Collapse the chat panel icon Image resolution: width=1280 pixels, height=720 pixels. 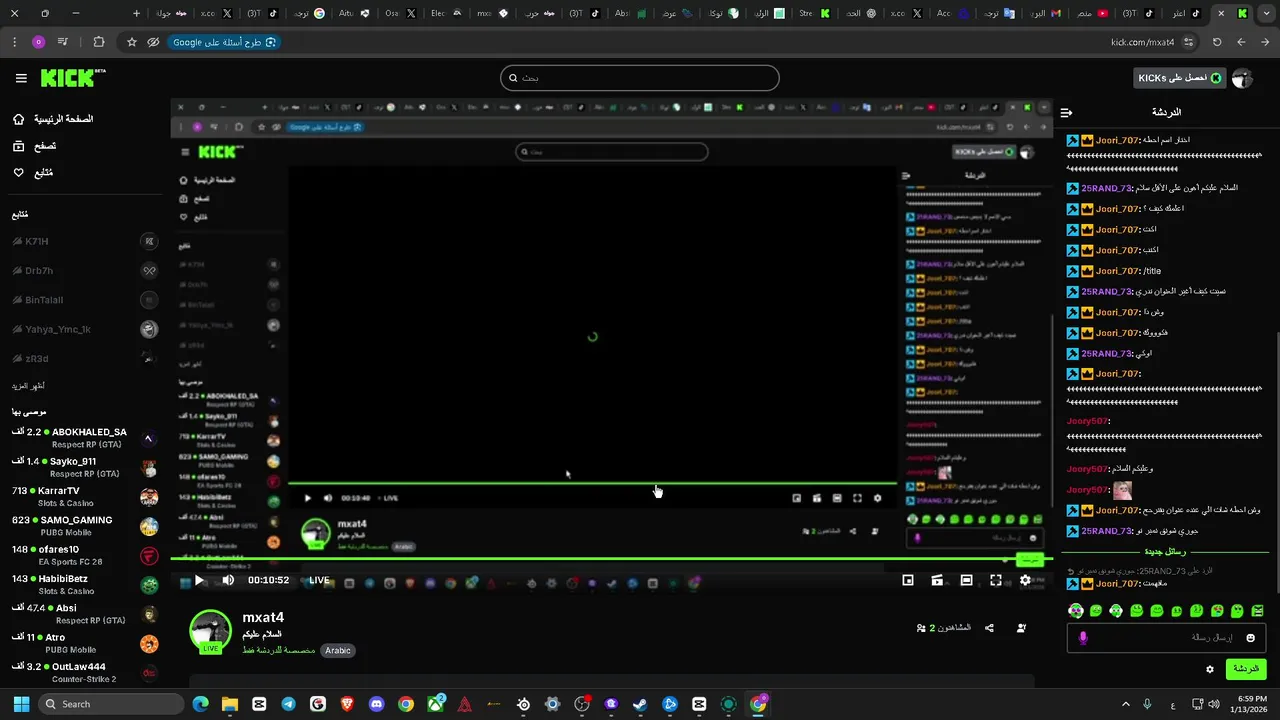[1066, 113]
